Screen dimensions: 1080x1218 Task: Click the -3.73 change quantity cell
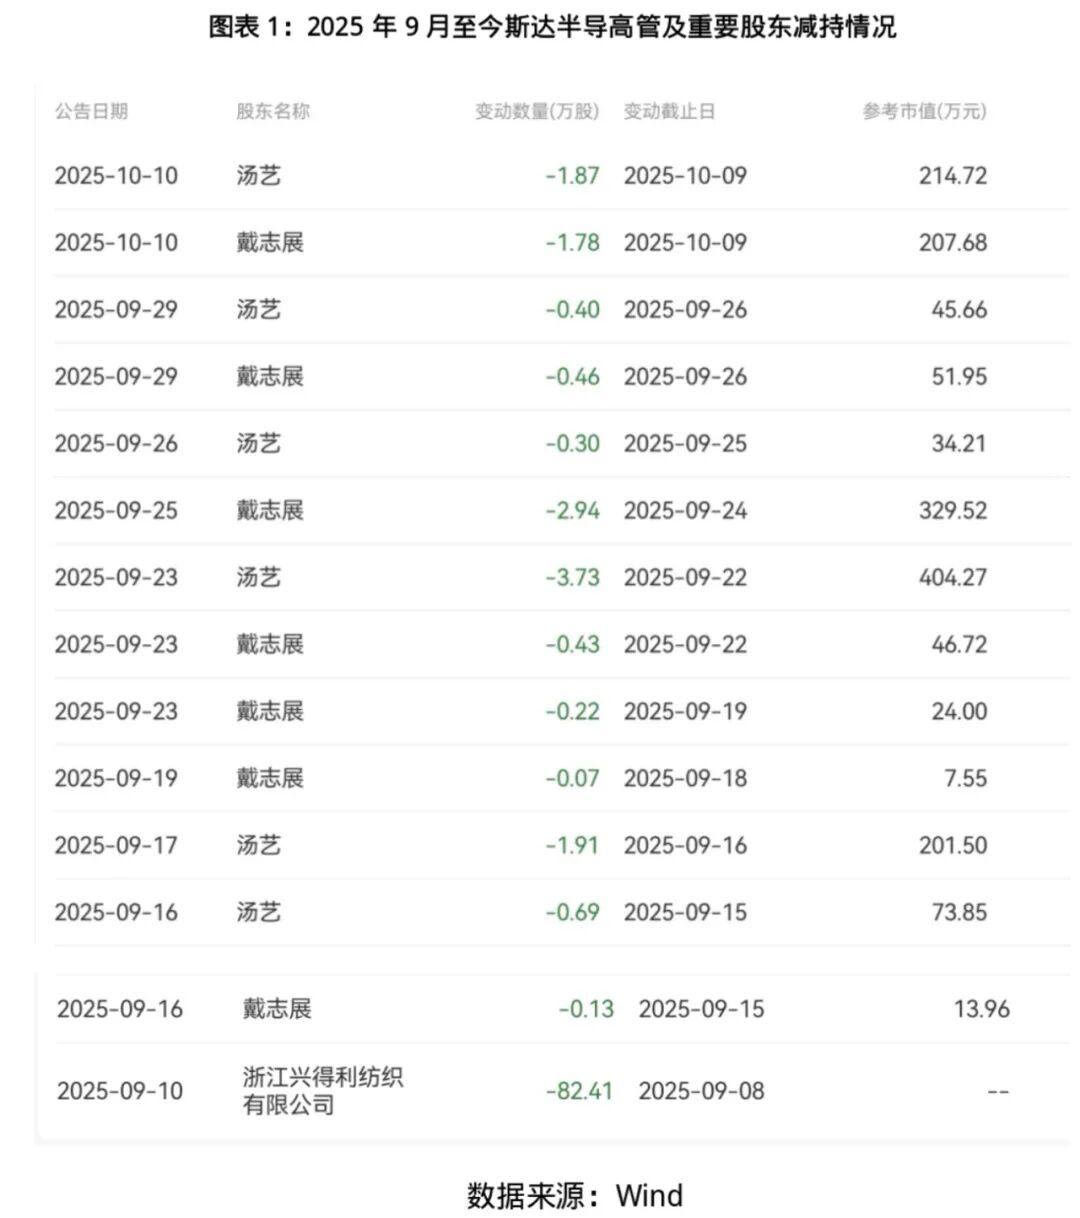click(572, 577)
